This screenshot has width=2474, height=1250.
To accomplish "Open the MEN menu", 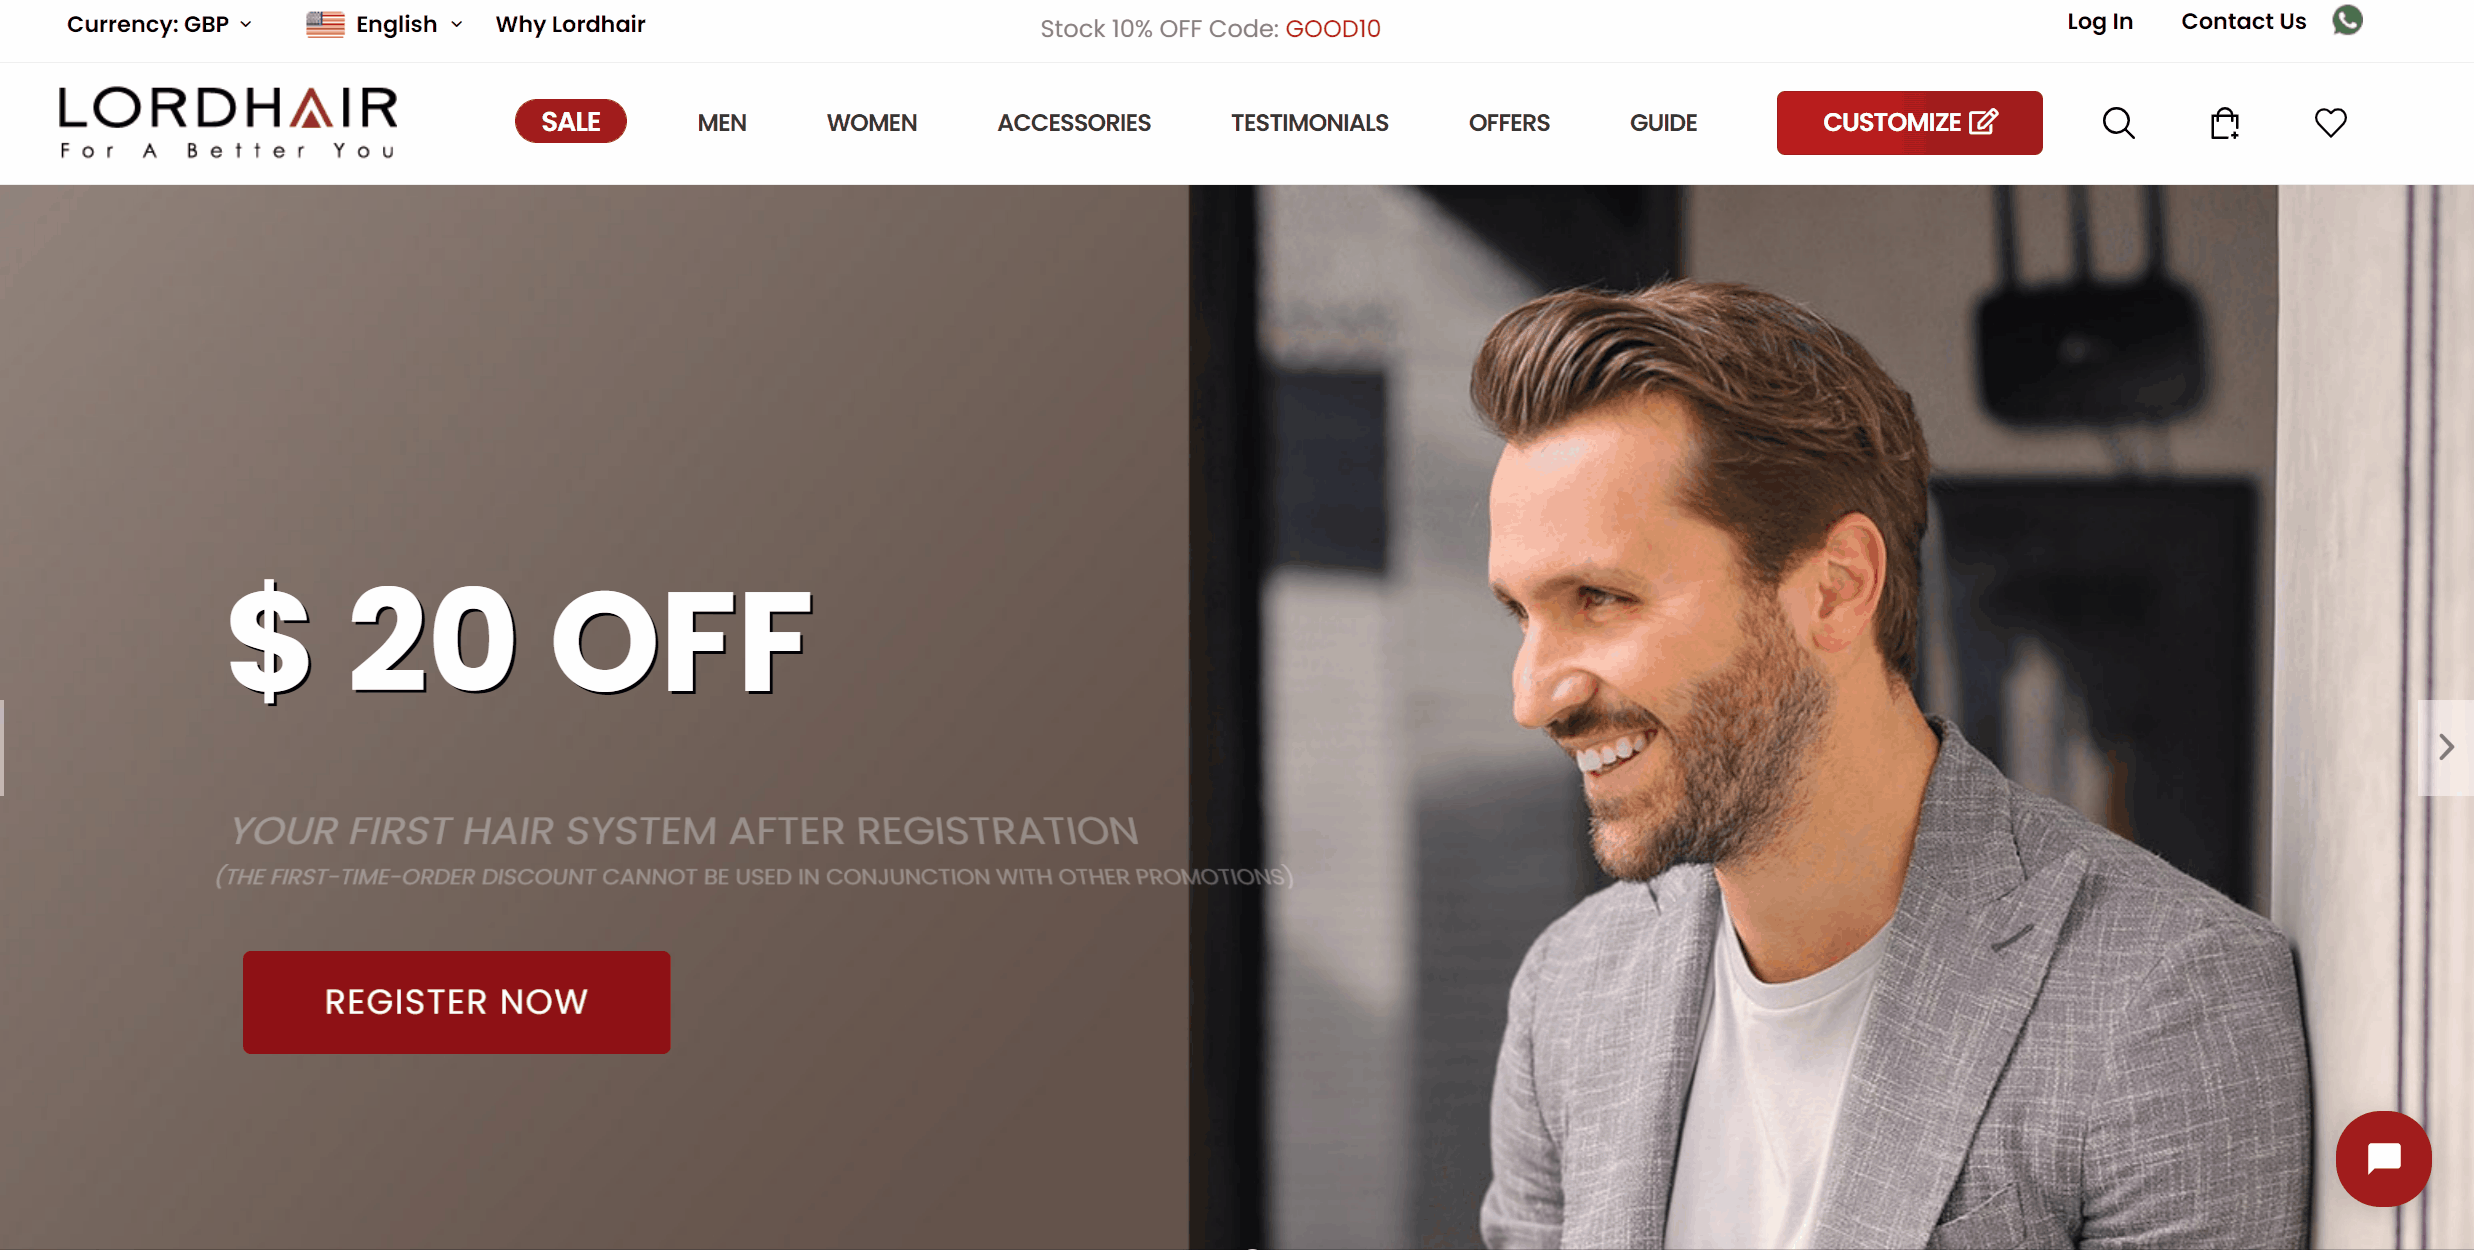I will [722, 123].
